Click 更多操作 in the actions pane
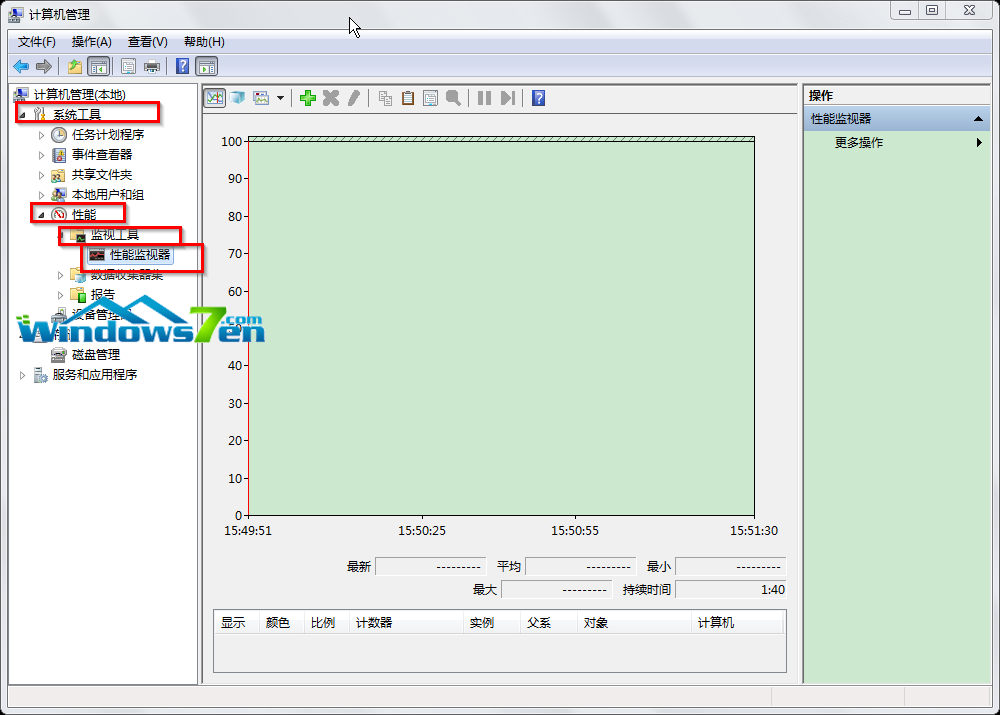1000x715 pixels. pos(859,143)
